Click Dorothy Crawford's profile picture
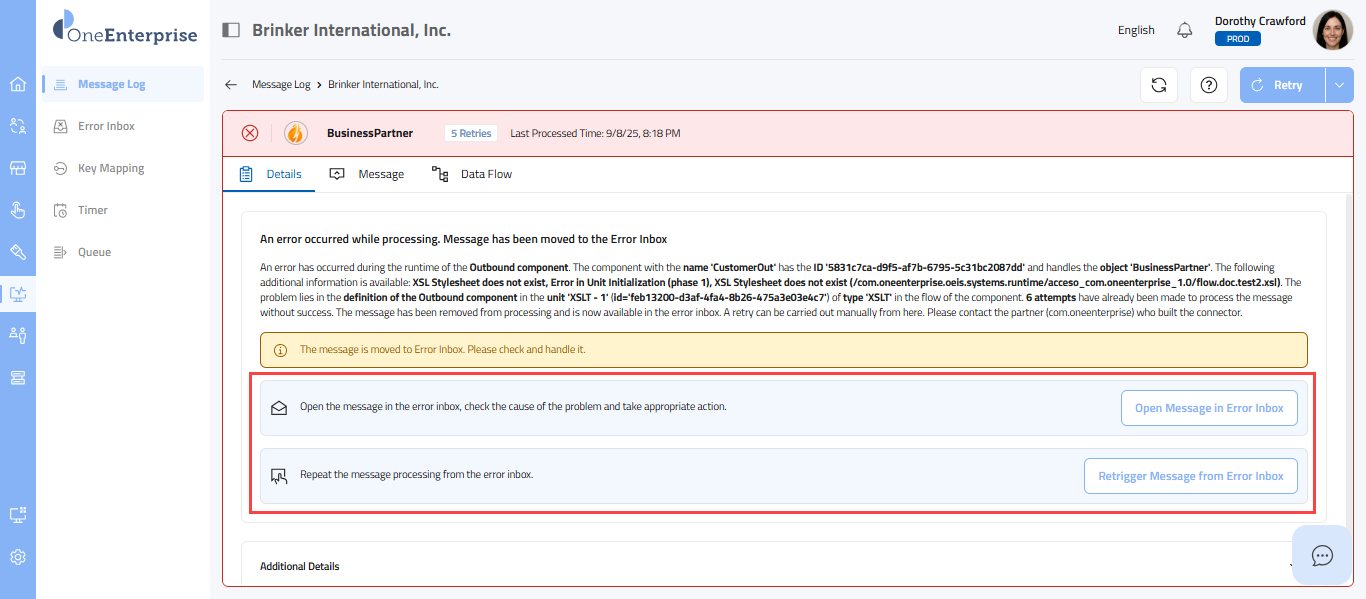Screen dimensions: 1366x599 1332,30
